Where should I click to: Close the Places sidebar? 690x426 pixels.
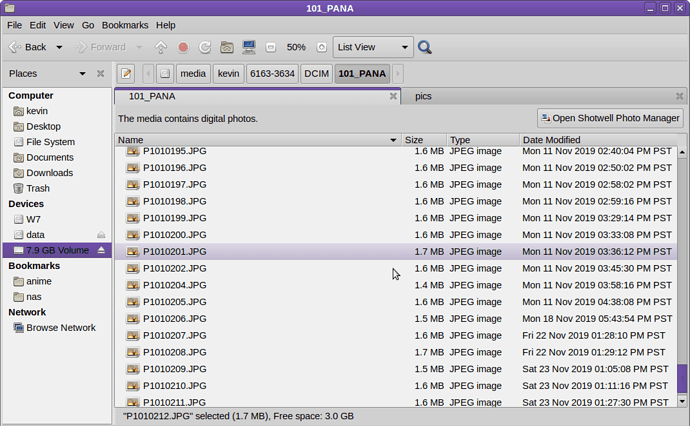[100, 73]
